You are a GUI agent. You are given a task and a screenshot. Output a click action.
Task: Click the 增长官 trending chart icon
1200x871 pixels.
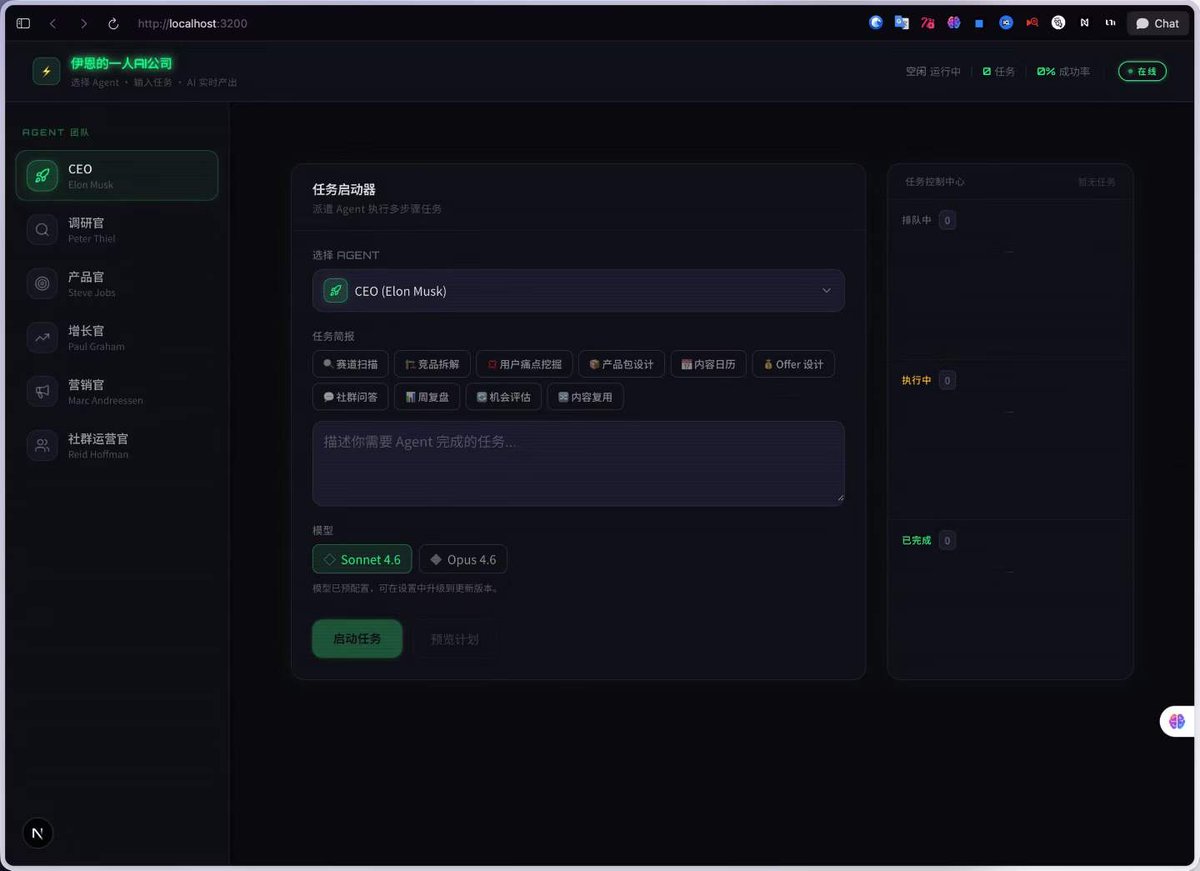(42, 337)
